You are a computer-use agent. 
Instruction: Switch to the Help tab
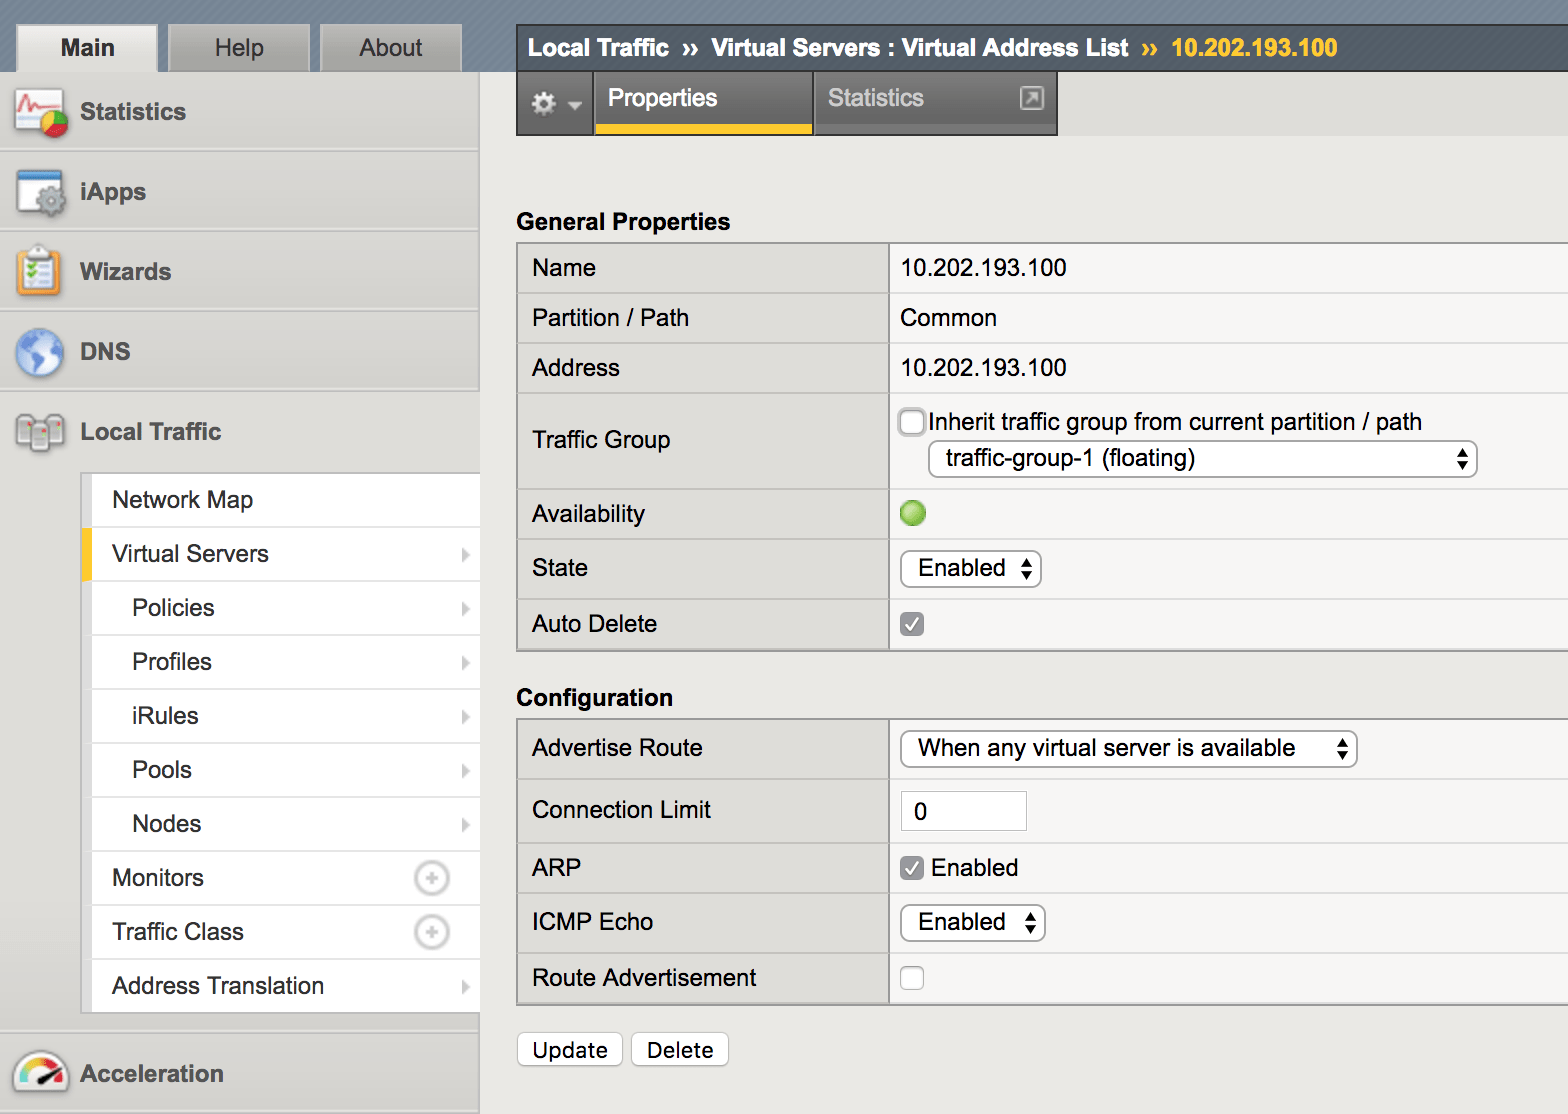click(239, 48)
